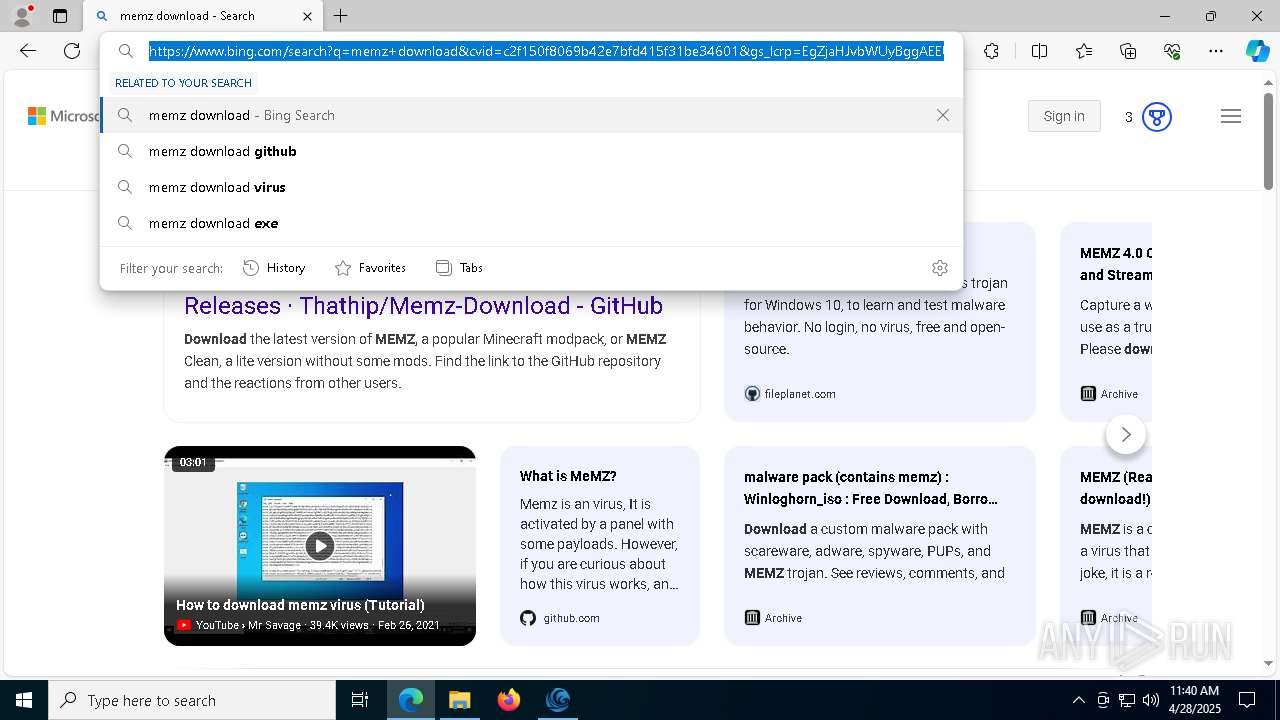
Task: Open a new tab with plus icon
Action: coord(341,16)
